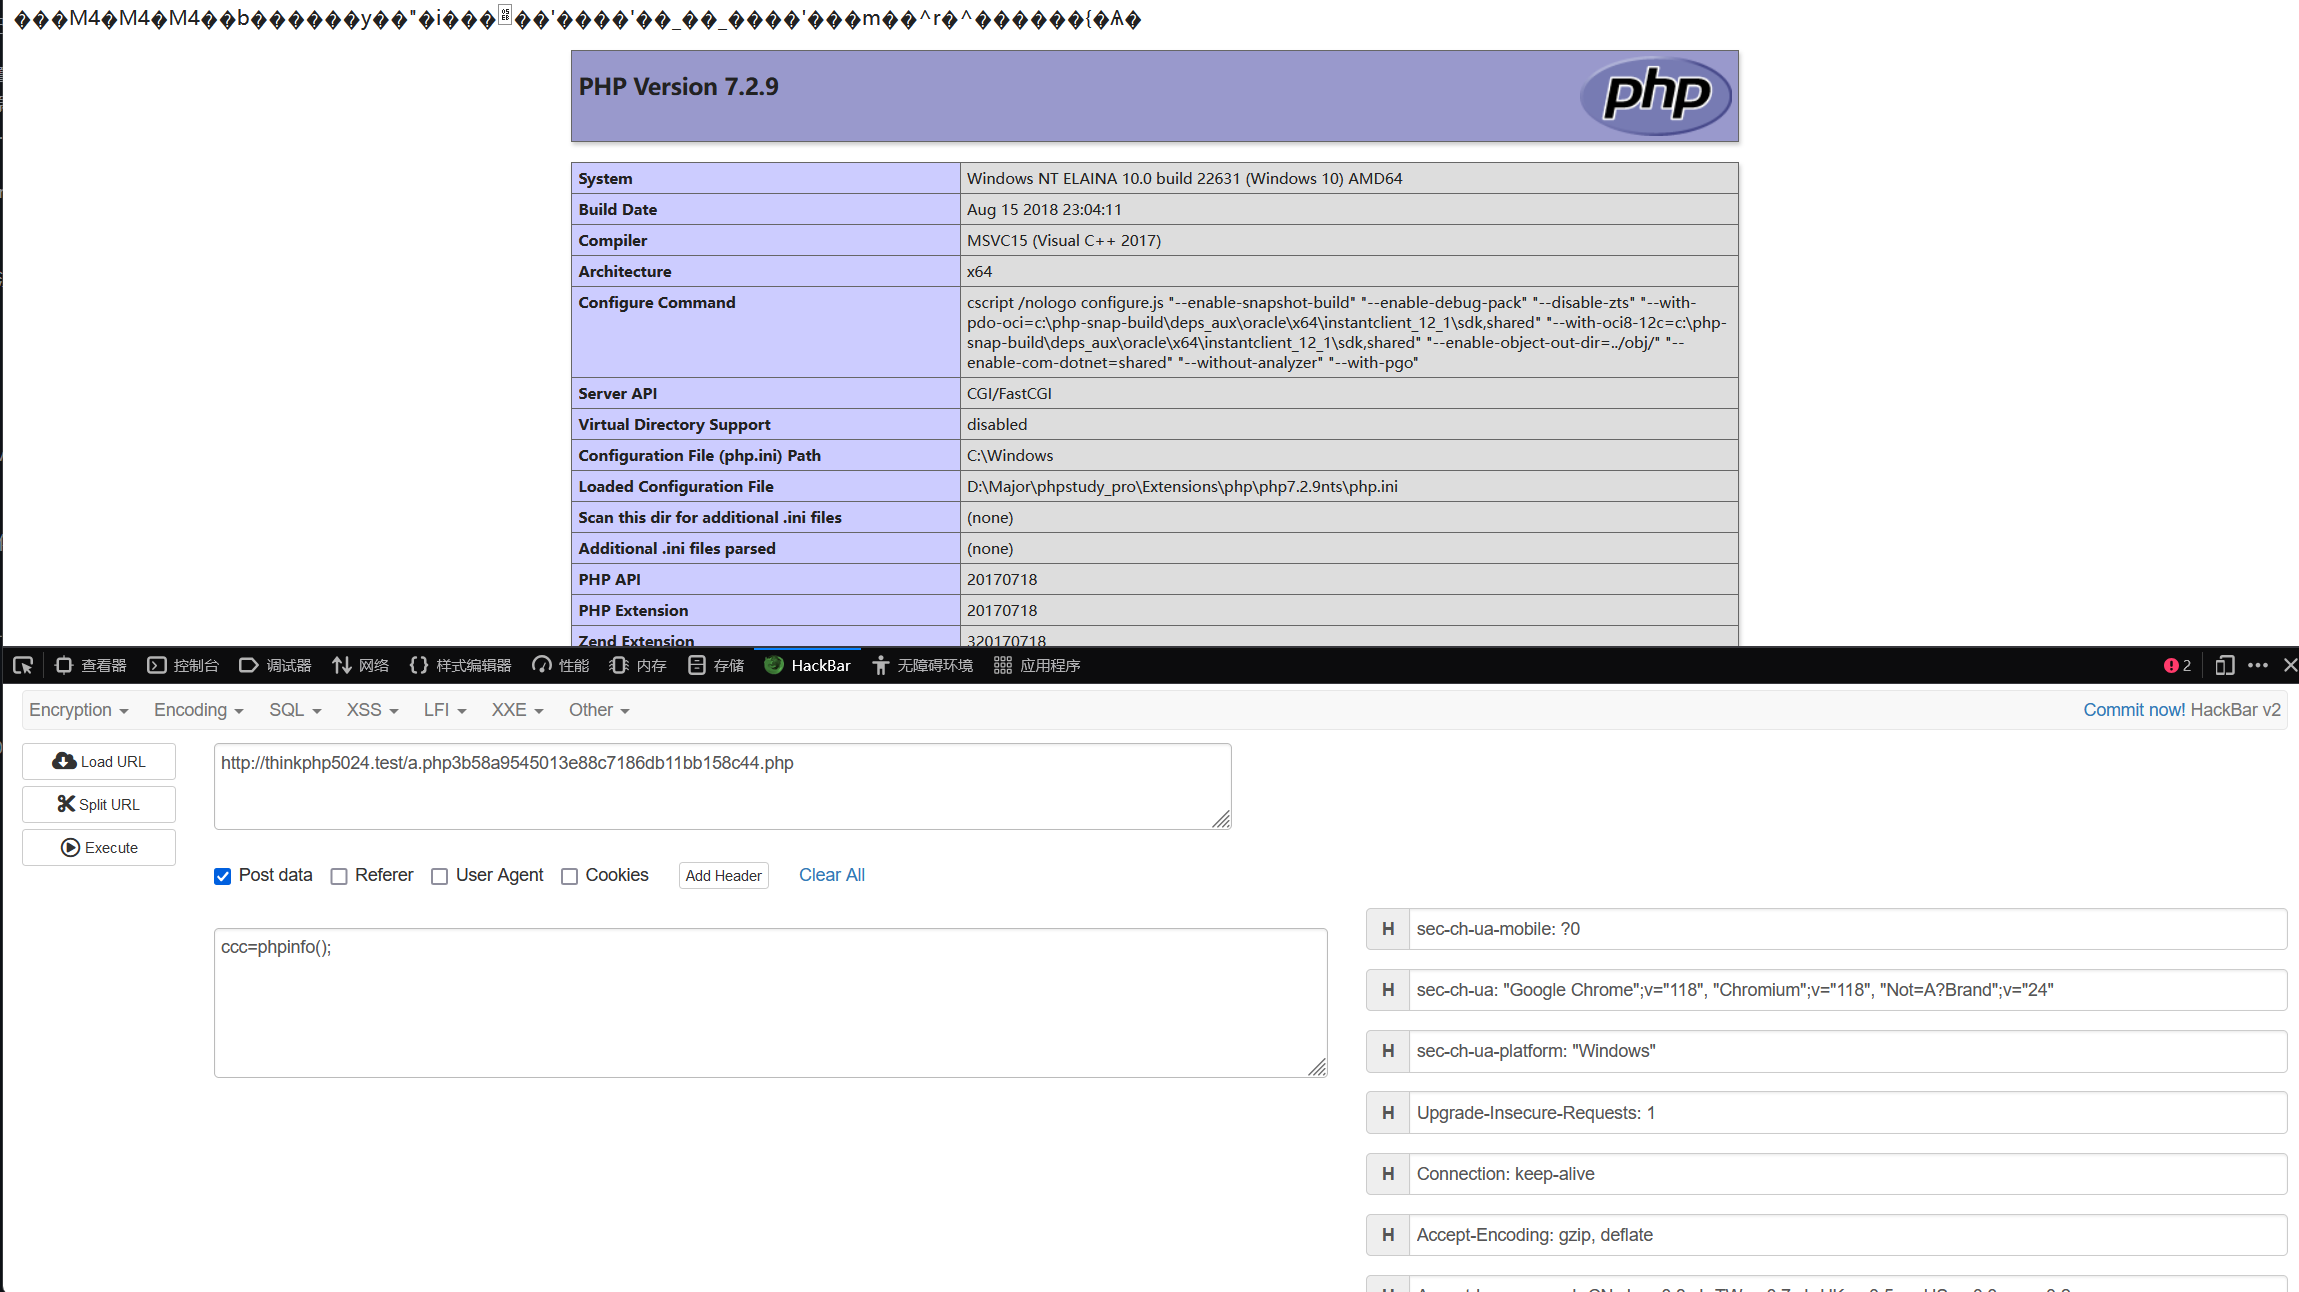Click the red error count badge
2299x1292 pixels.
[x=2177, y=665]
